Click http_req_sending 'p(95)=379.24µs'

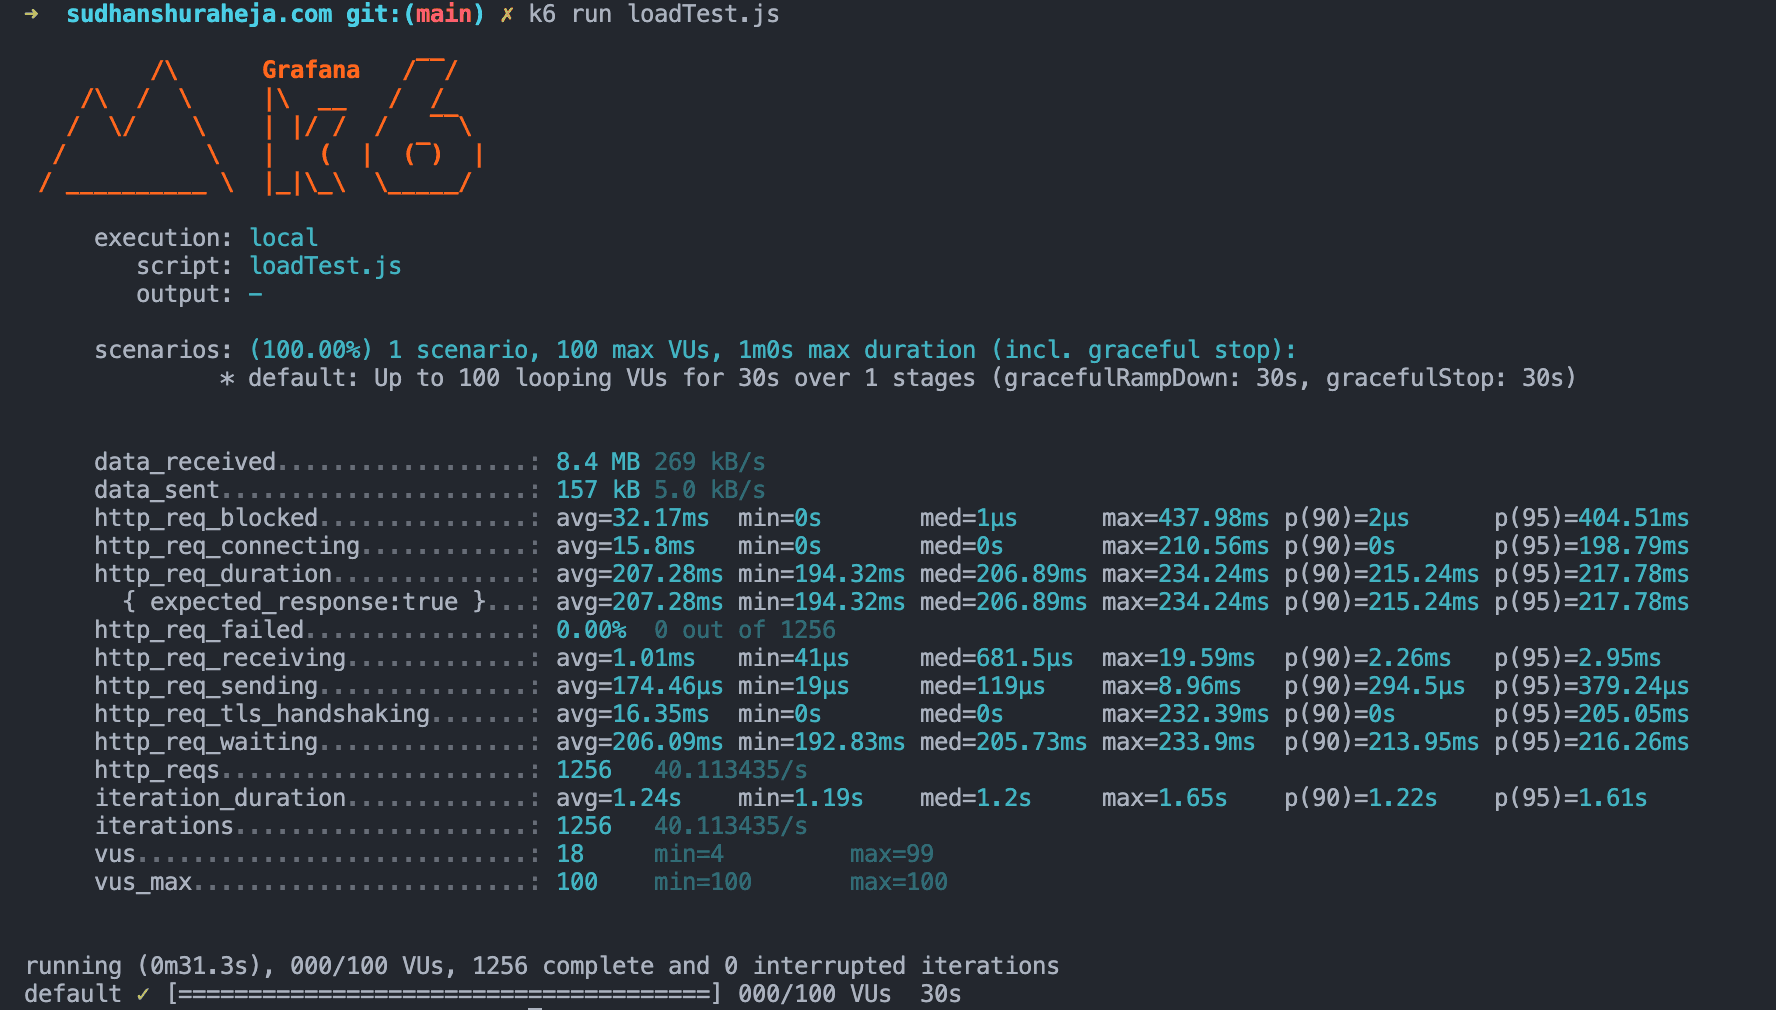pos(1591,686)
